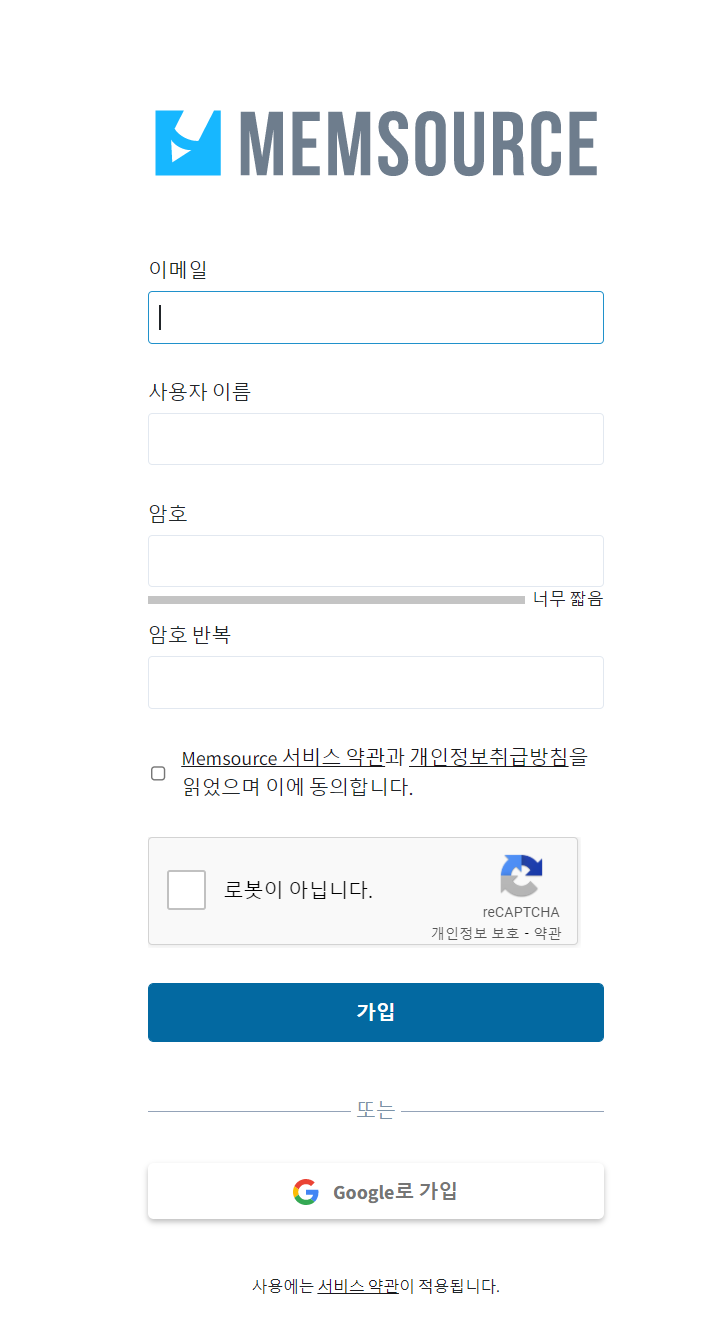Click the 너무 짧음 strength label
Viewport: 723px width, 1332px height.
(x=565, y=598)
